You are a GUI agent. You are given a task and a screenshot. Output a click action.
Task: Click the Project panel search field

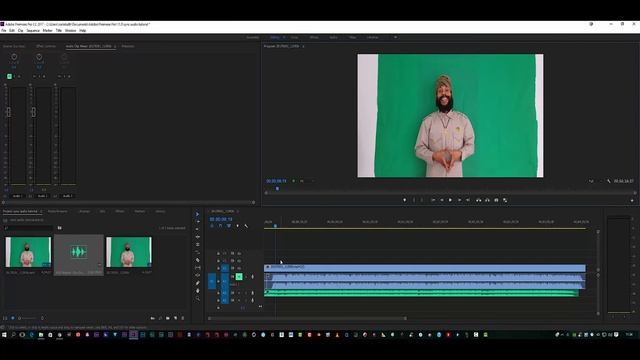[28, 228]
